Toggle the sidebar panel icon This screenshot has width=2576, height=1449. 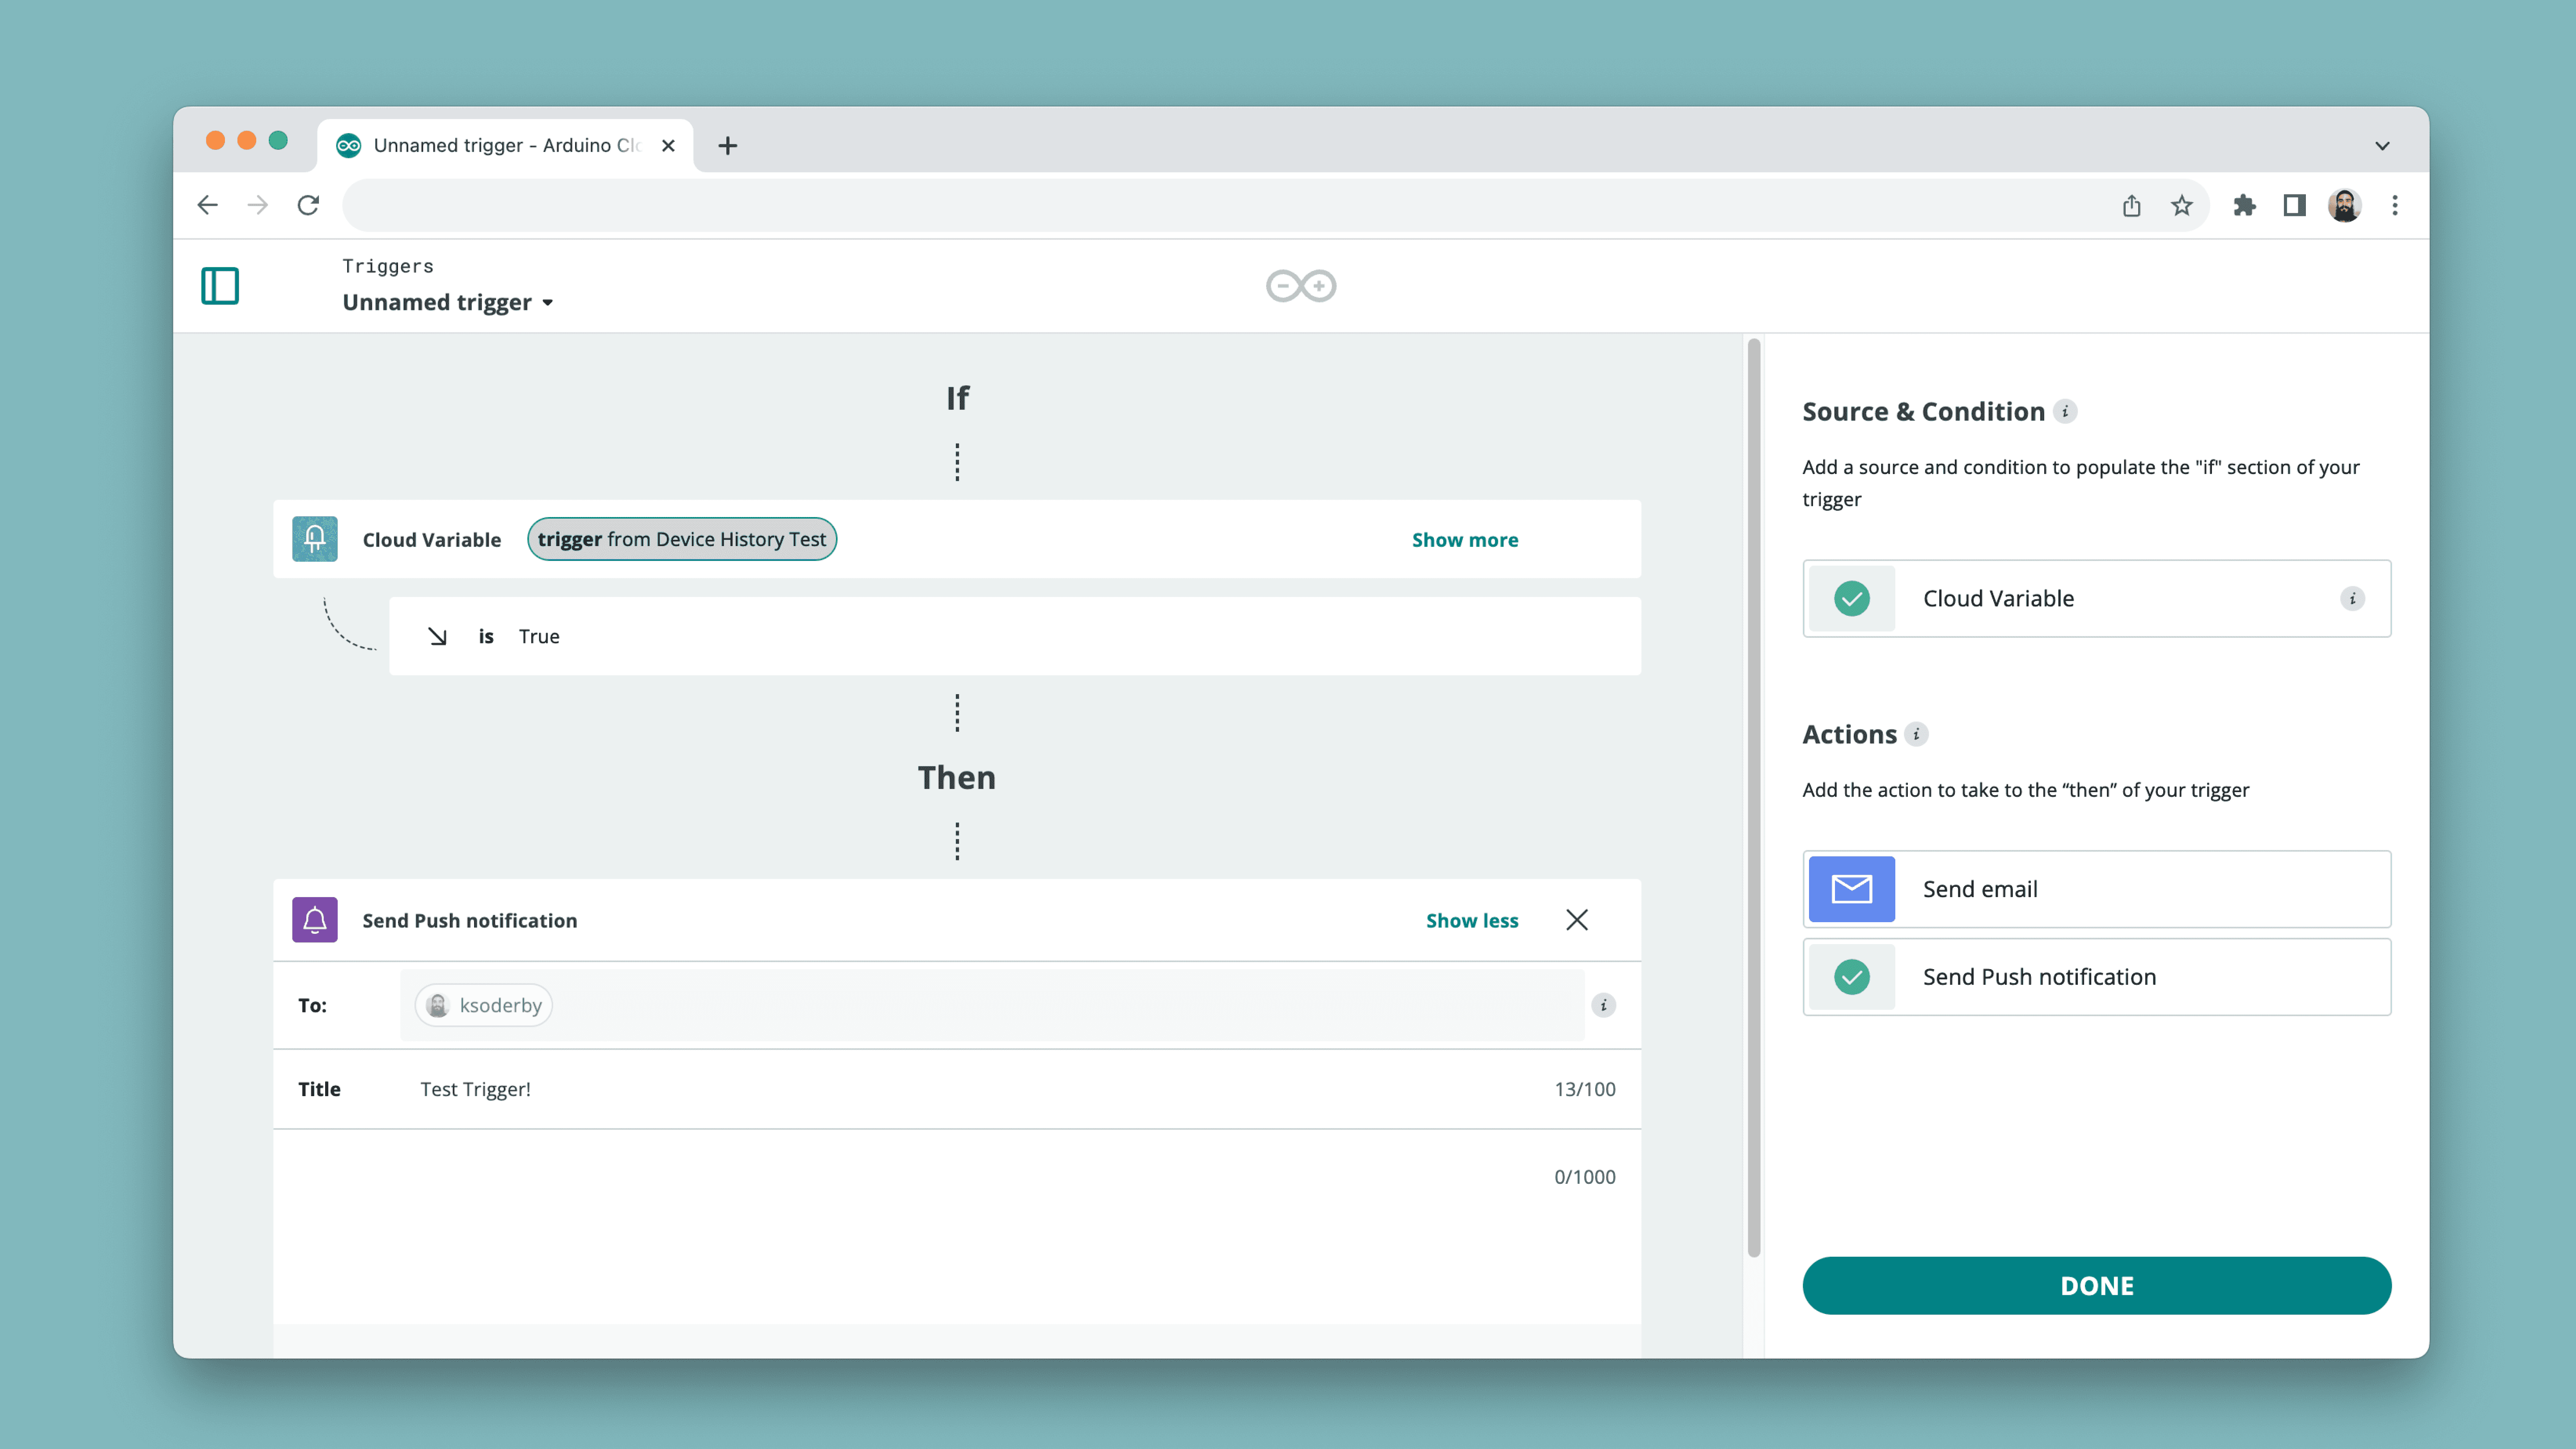pos(219,286)
